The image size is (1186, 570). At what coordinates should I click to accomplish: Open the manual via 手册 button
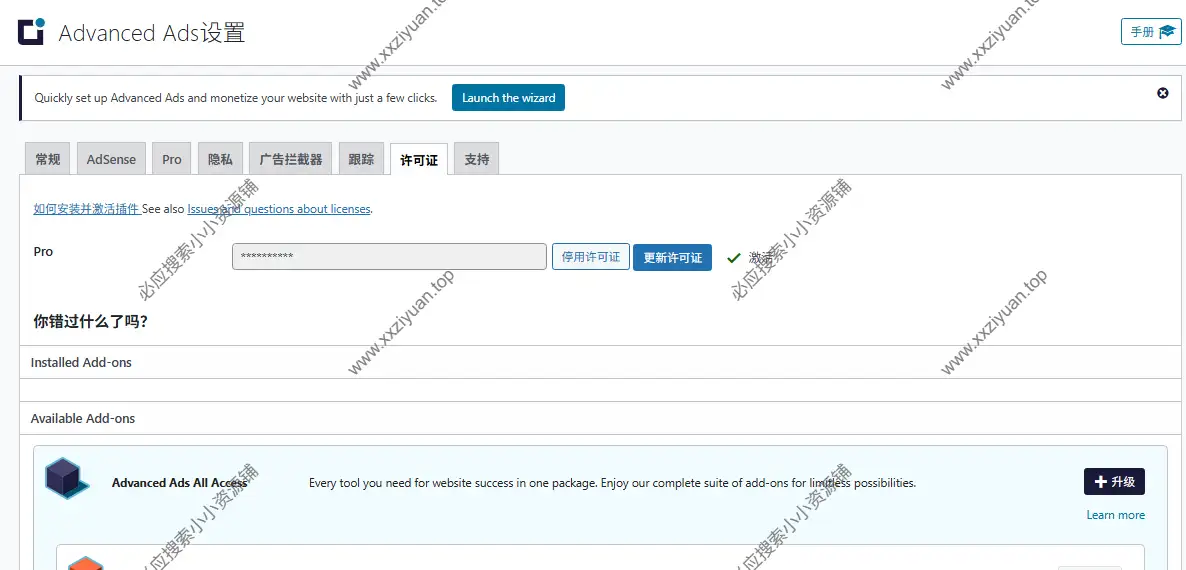1151,32
